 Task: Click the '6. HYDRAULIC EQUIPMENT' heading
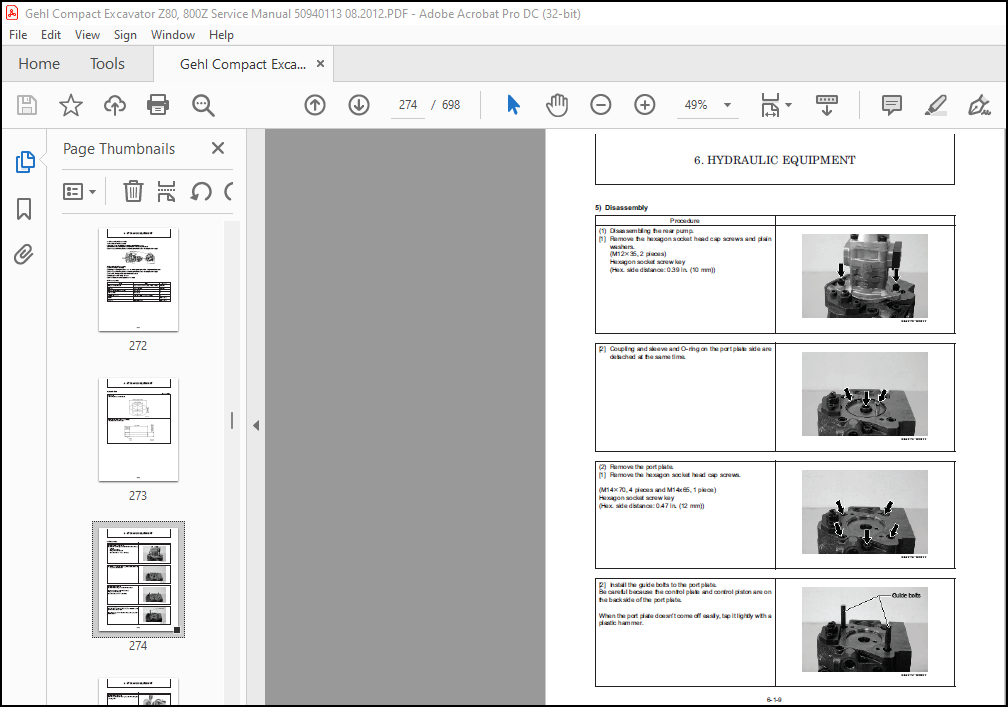775,160
